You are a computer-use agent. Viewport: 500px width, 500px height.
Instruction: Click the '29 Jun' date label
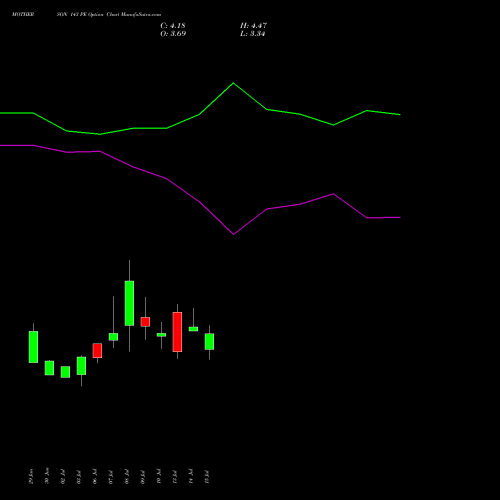click(x=31, y=476)
